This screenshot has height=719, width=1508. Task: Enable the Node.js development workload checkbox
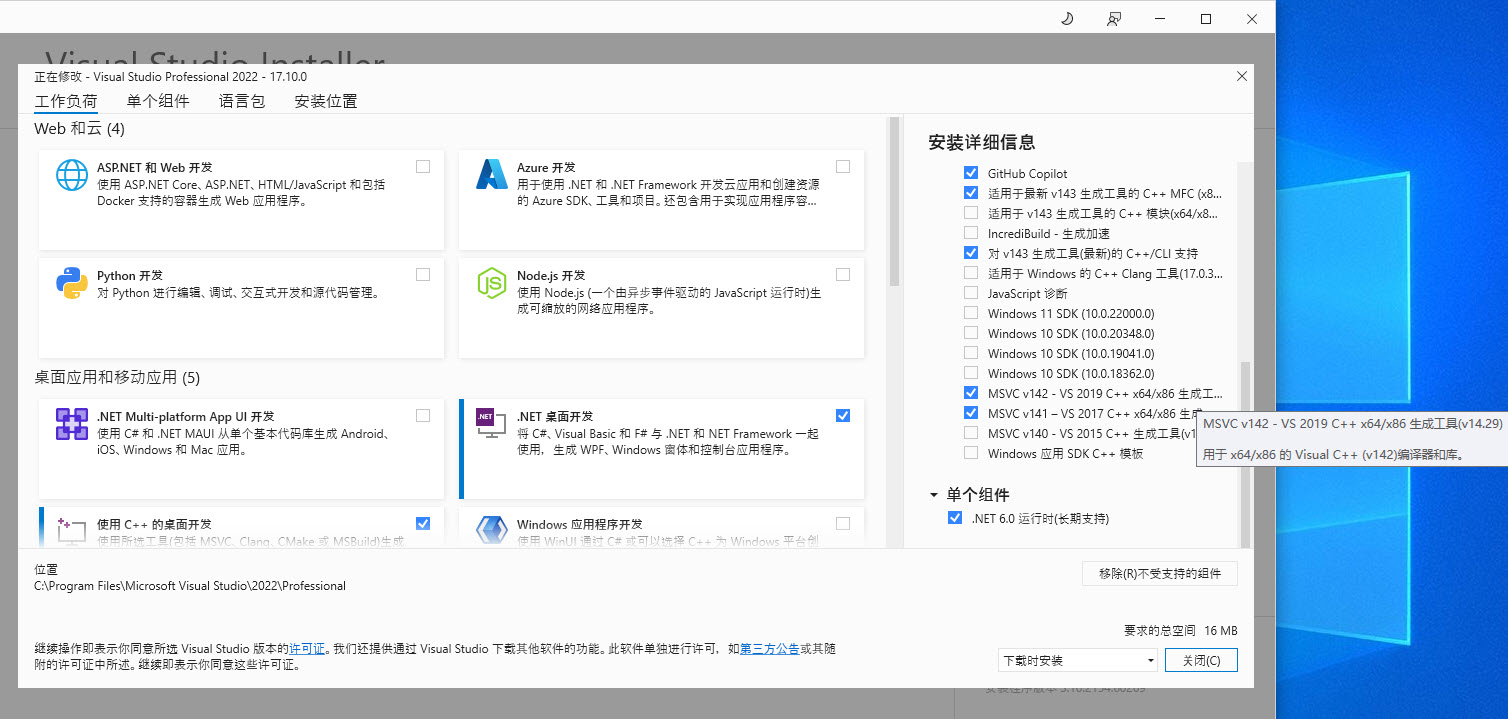click(x=843, y=274)
